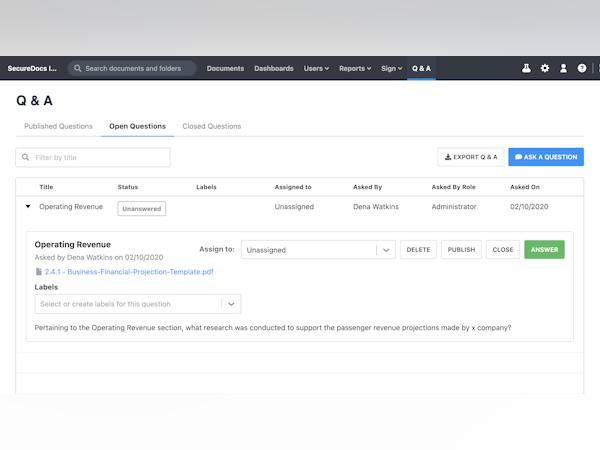This screenshot has width=600, height=450.
Task: Open the Business-Financial-Projection-Template.pdf link
Action: (129, 272)
